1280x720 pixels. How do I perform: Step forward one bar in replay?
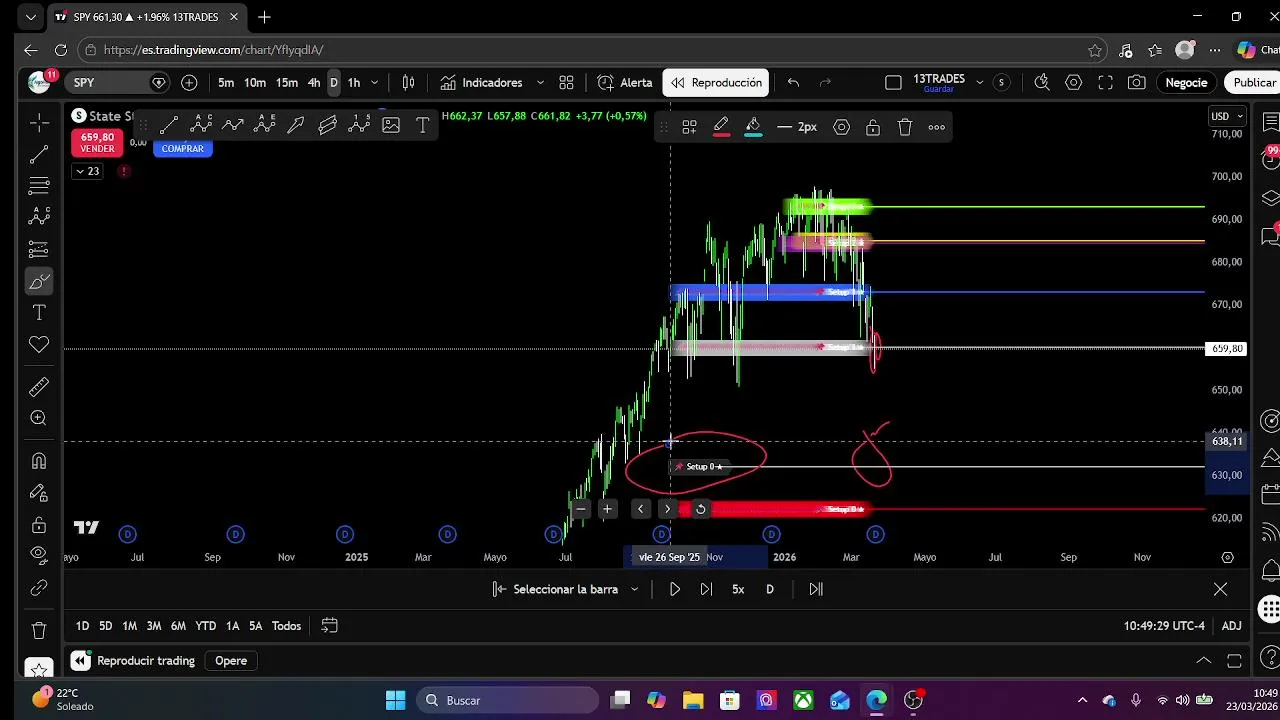click(706, 590)
